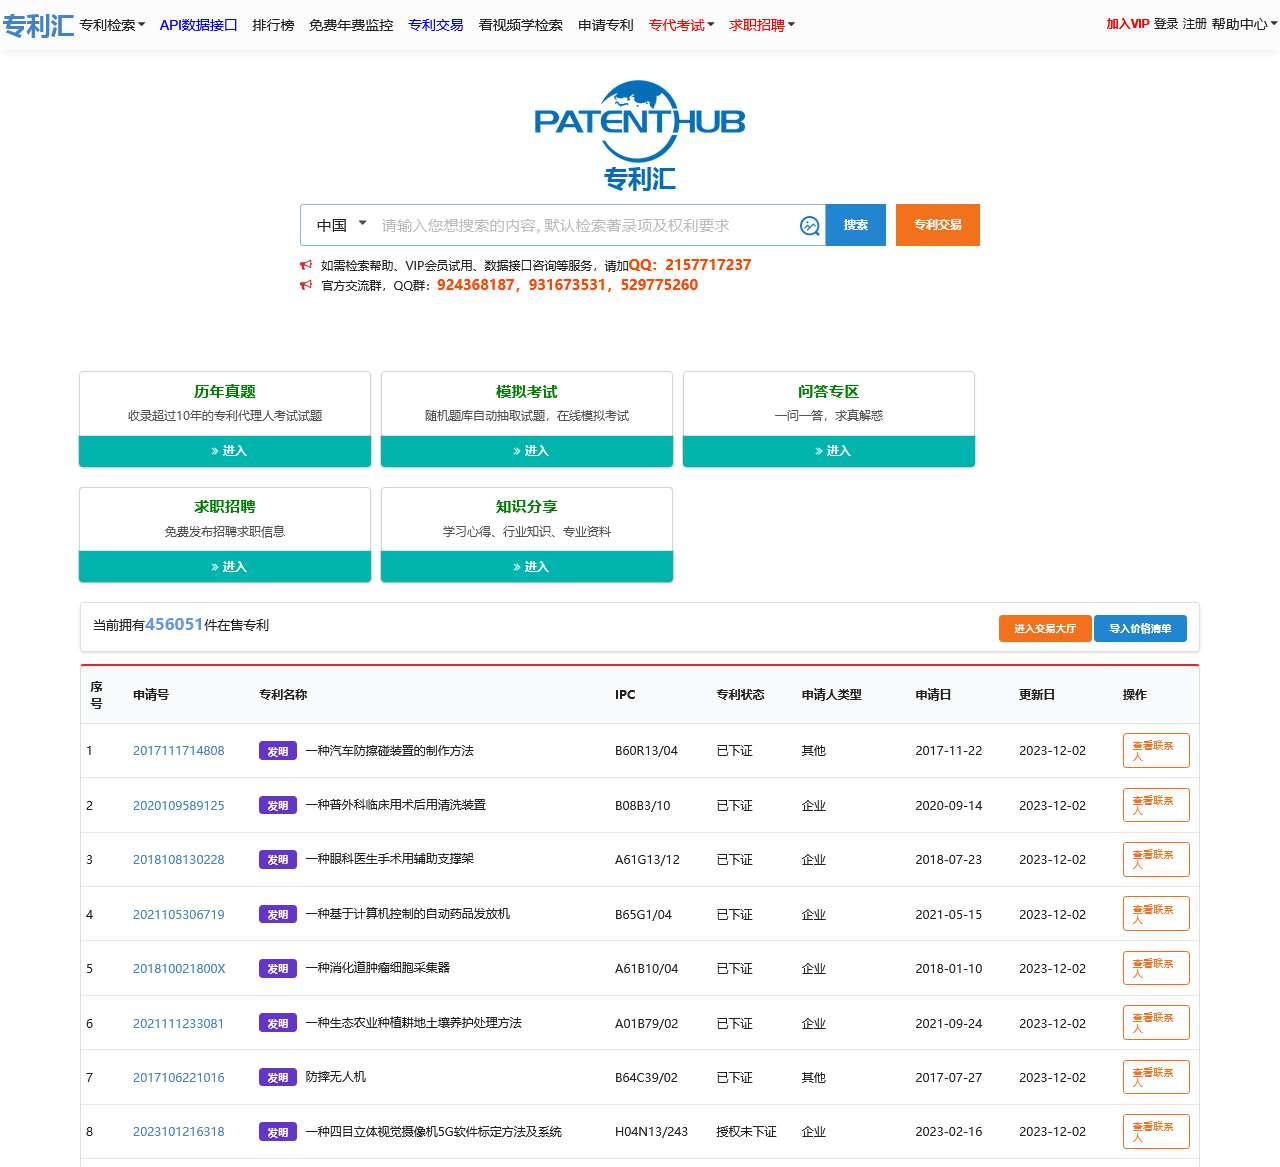This screenshot has width=1280, height=1167.
Task: View contact for 防摔无人机 patent
Action: point(1156,1077)
